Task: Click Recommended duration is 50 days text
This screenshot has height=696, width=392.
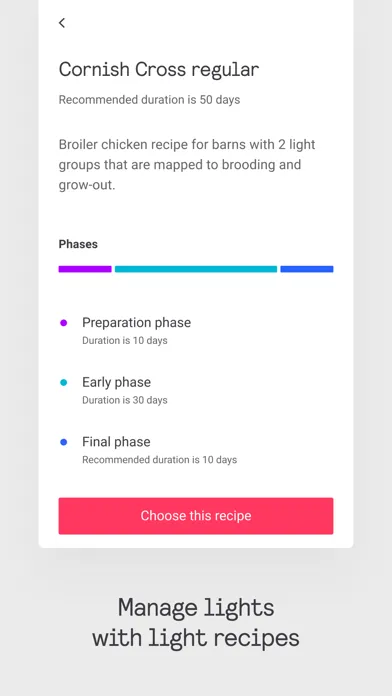Action: coord(149,99)
